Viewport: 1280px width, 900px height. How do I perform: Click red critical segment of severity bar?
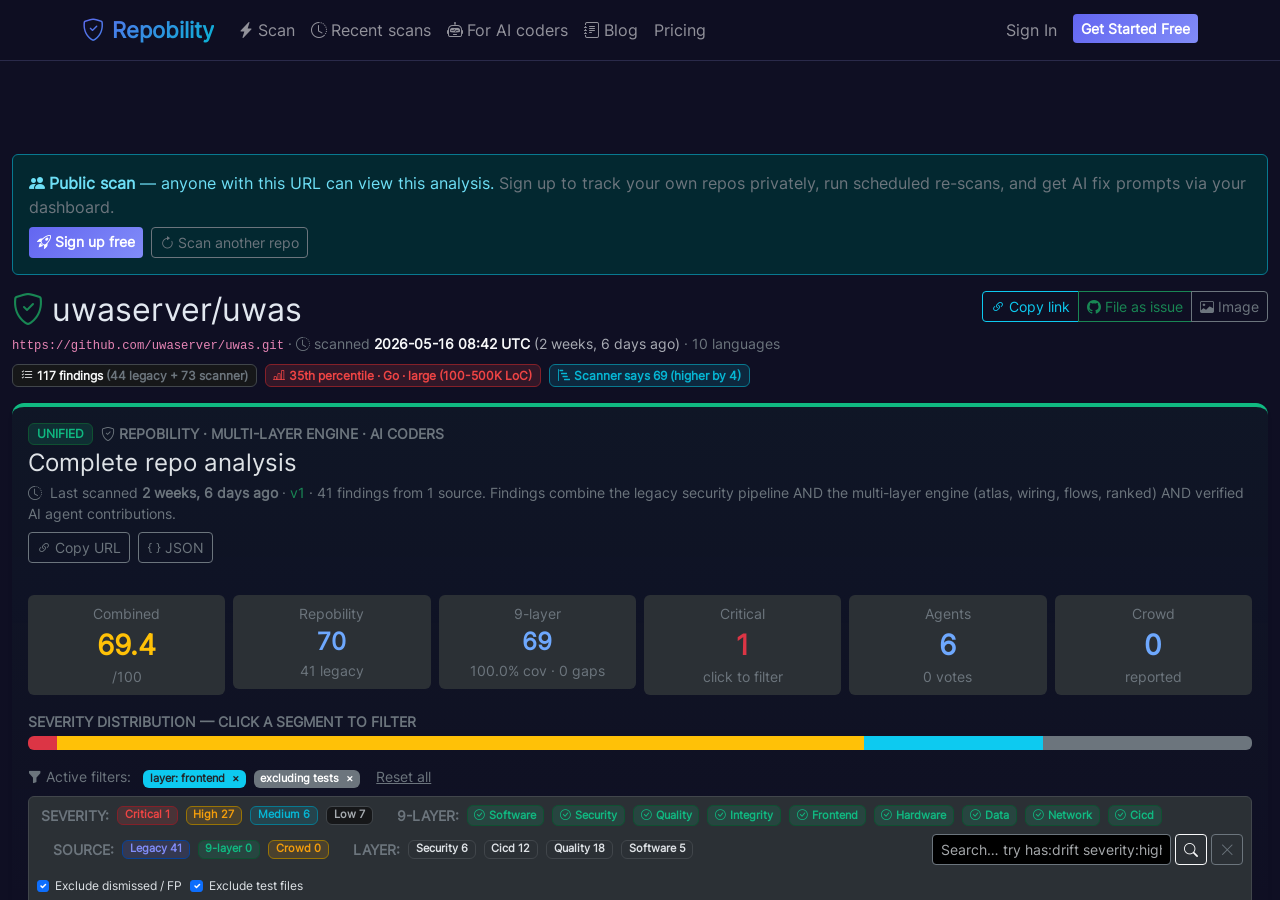click(42, 743)
